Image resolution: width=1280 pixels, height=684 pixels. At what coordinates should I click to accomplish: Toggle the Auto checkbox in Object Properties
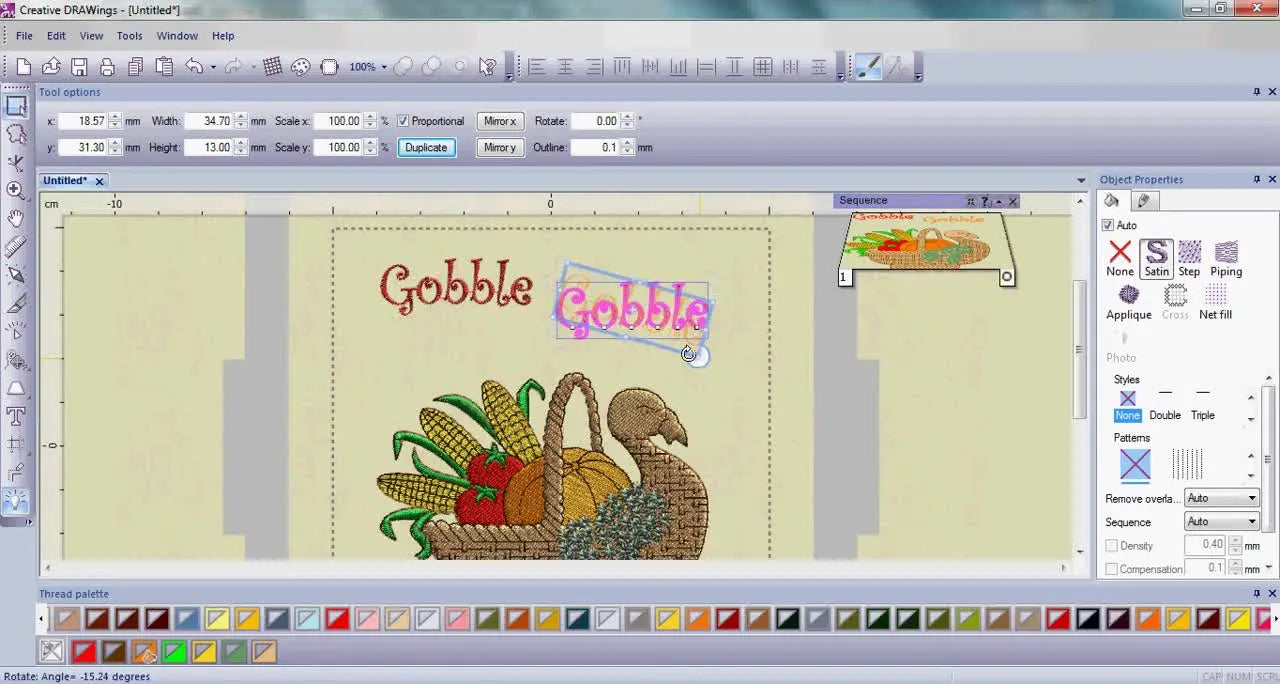[x=1108, y=225]
